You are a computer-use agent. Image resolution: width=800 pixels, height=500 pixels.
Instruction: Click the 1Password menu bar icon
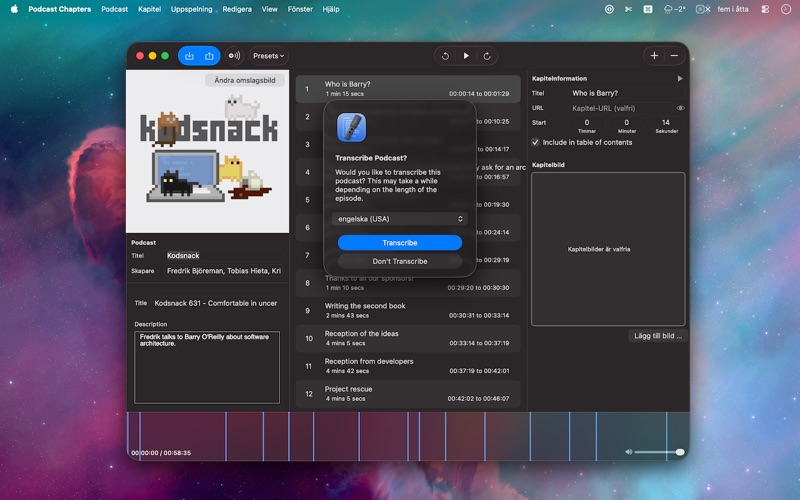pos(609,9)
